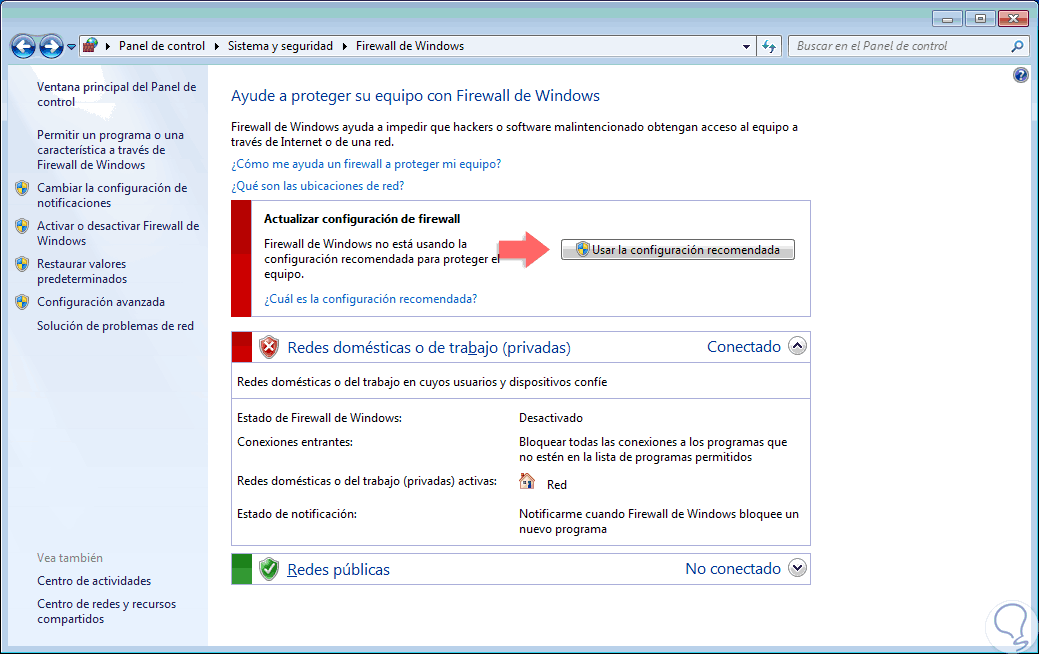Select Redes domésticas o de trabajo (privadas) heading
The image size is (1039, 654).
coord(429,347)
